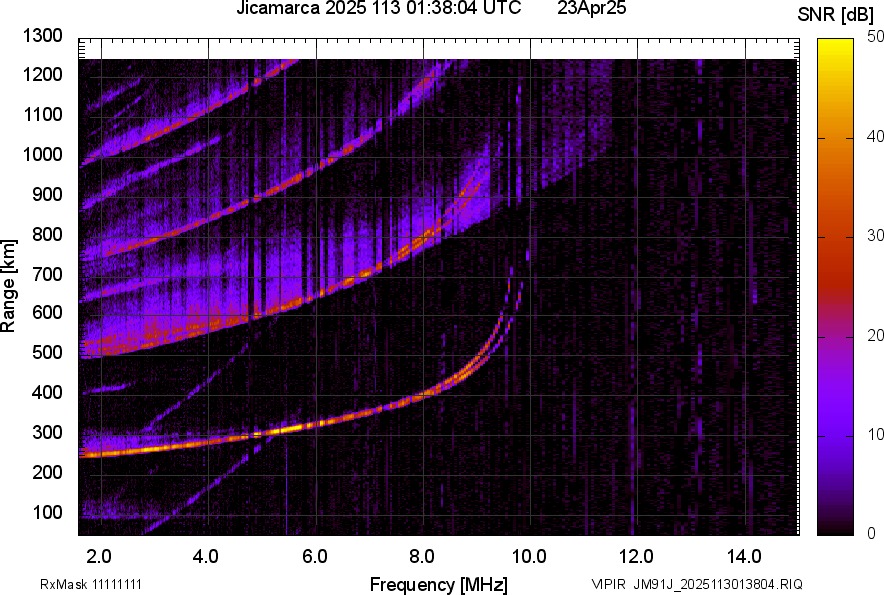Click the file name 'JM91J_2025113013804.RIQ'
The image size is (884, 595).
[x=718, y=584]
